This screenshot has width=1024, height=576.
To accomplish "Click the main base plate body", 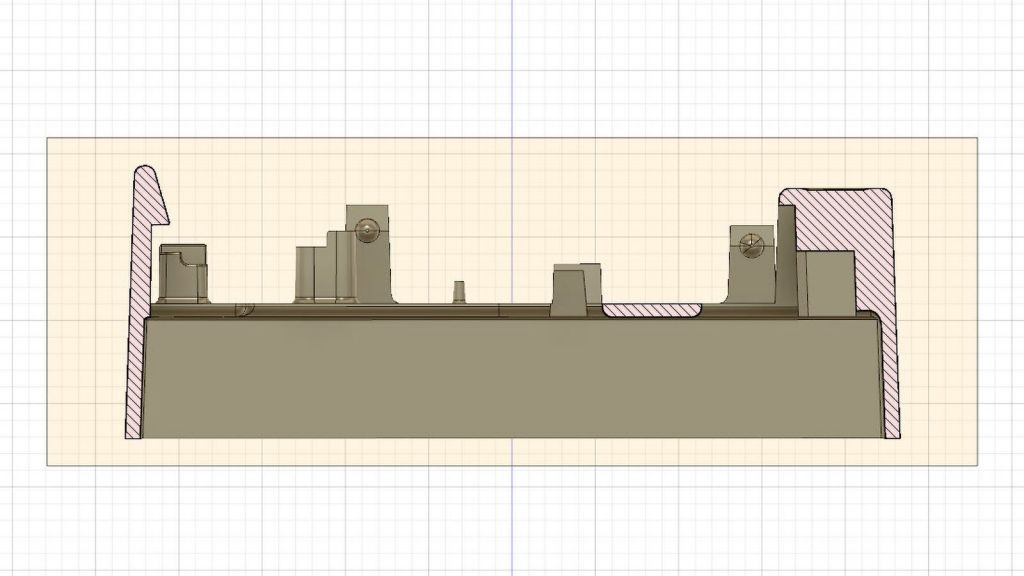I will point(500,380).
